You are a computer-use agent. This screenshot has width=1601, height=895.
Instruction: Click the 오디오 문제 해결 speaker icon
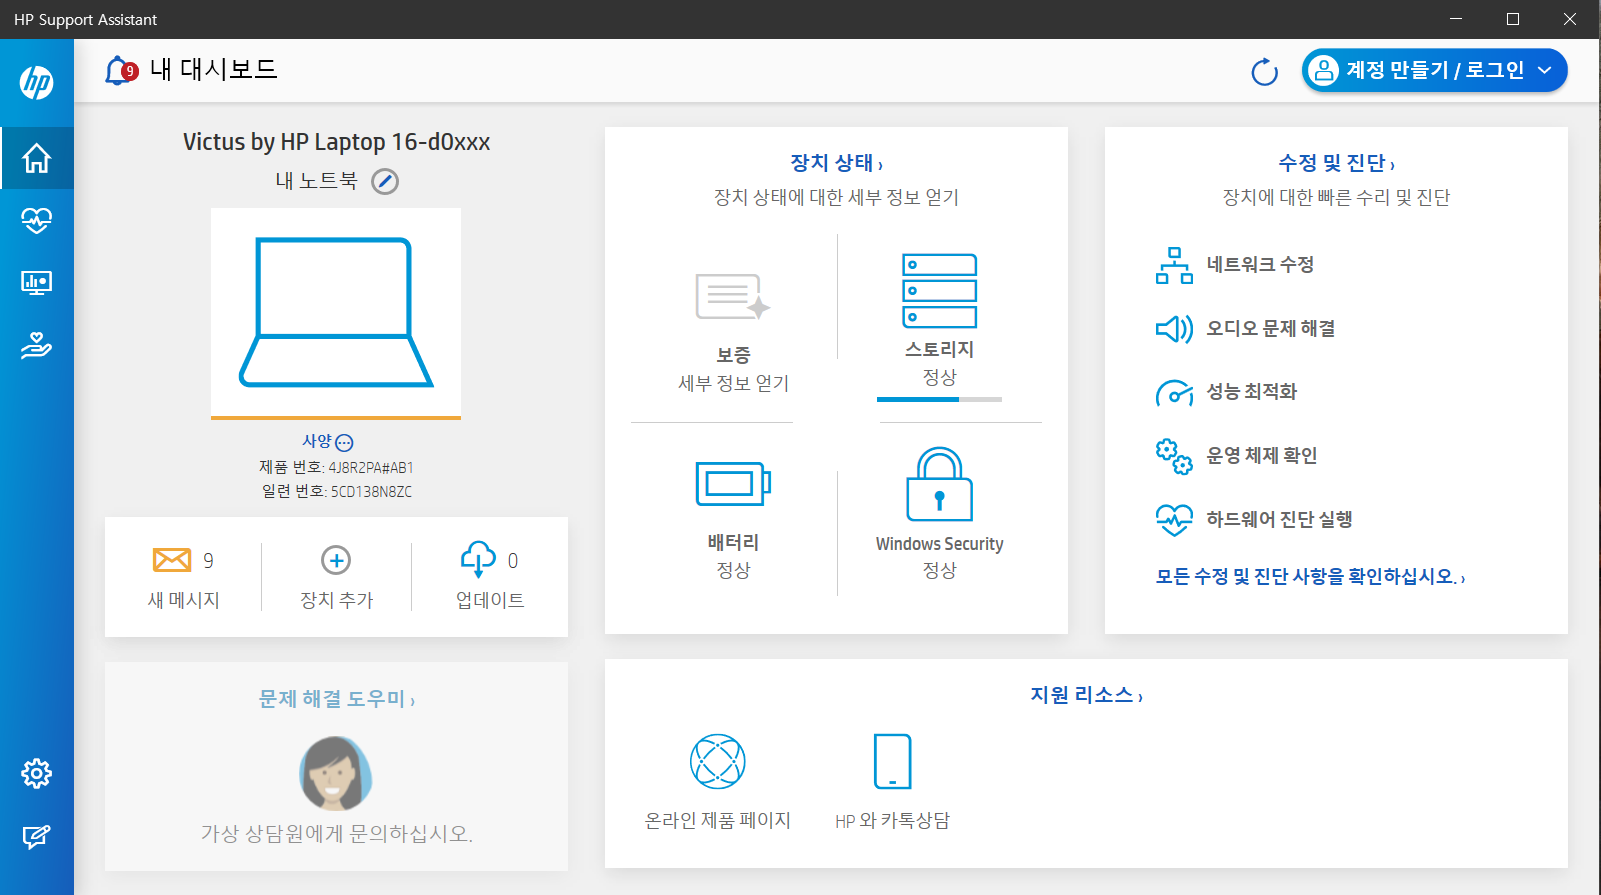pos(1174,329)
